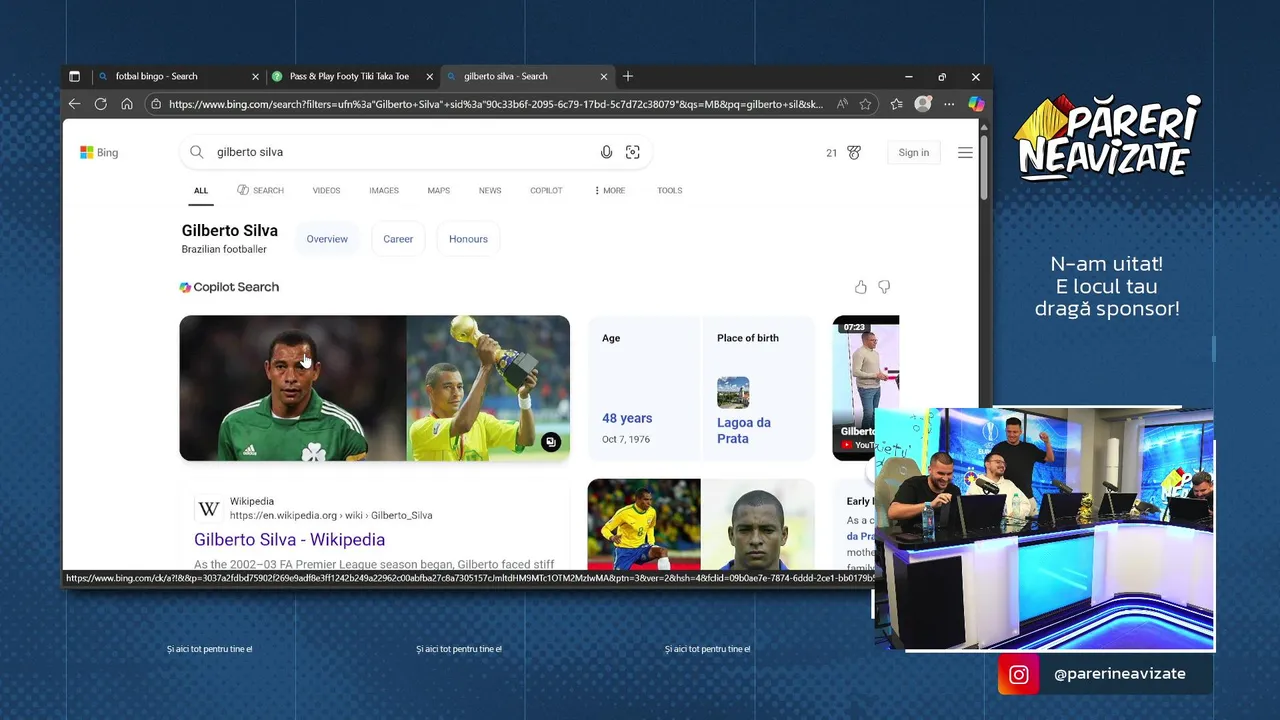The height and width of the screenshot is (720, 1280).
Task: Click the Gilberto Silva entity title
Action: point(230,231)
